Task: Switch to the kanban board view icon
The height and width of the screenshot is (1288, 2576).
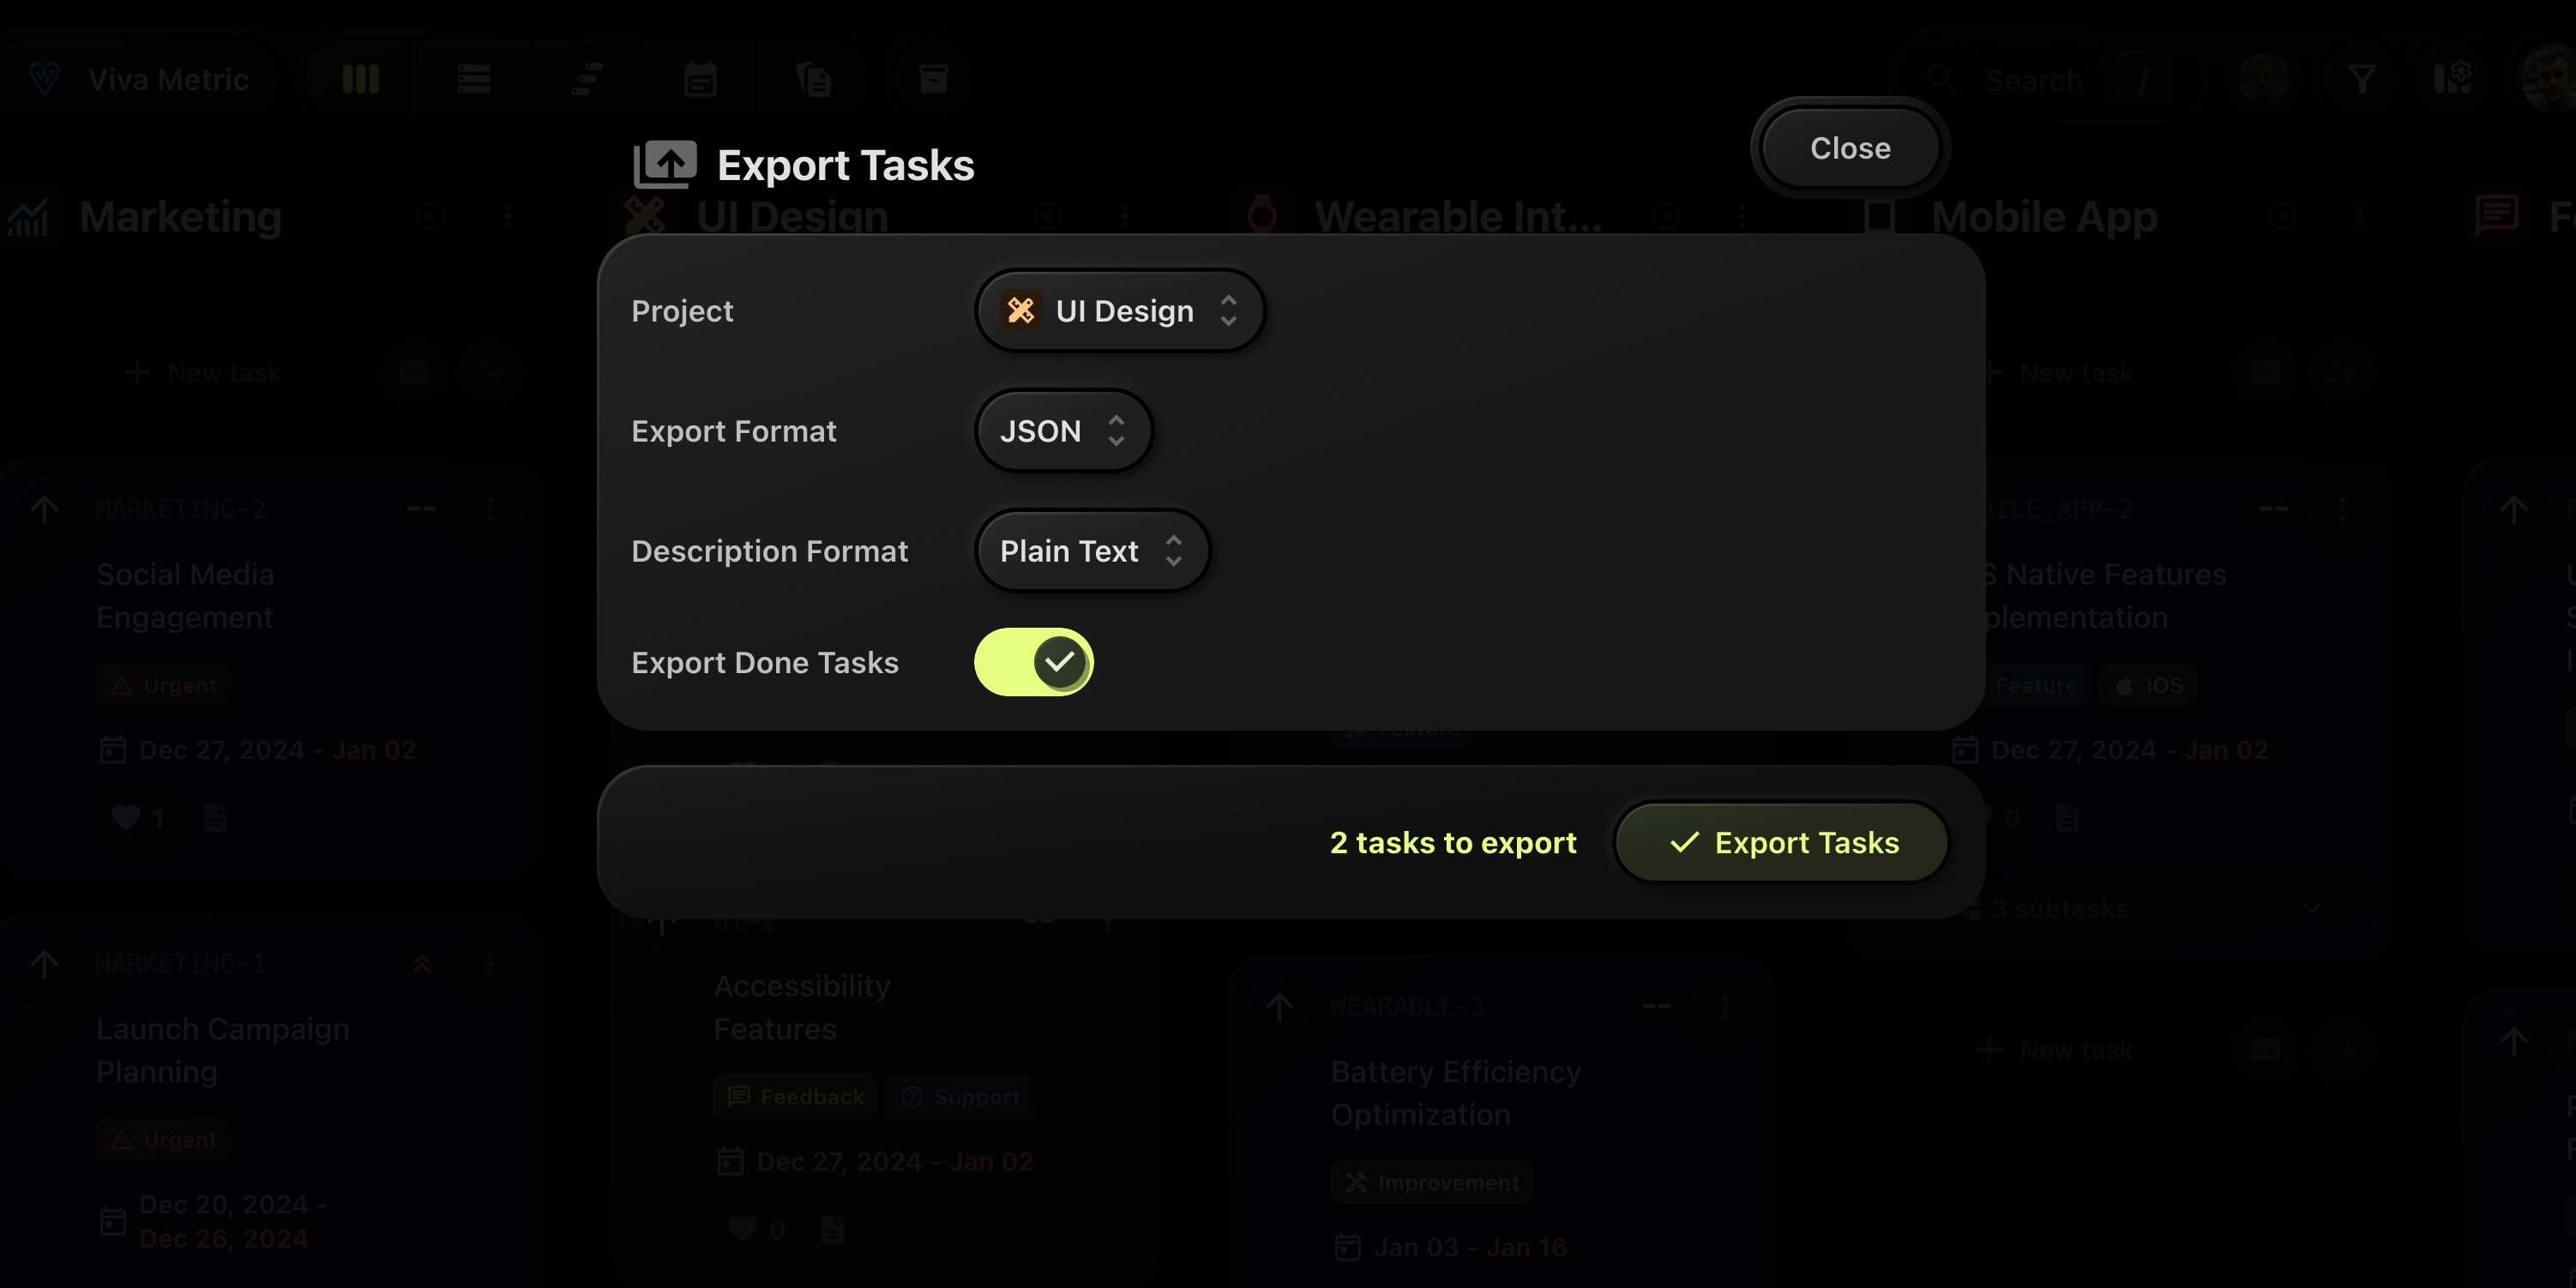Action: point(361,79)
